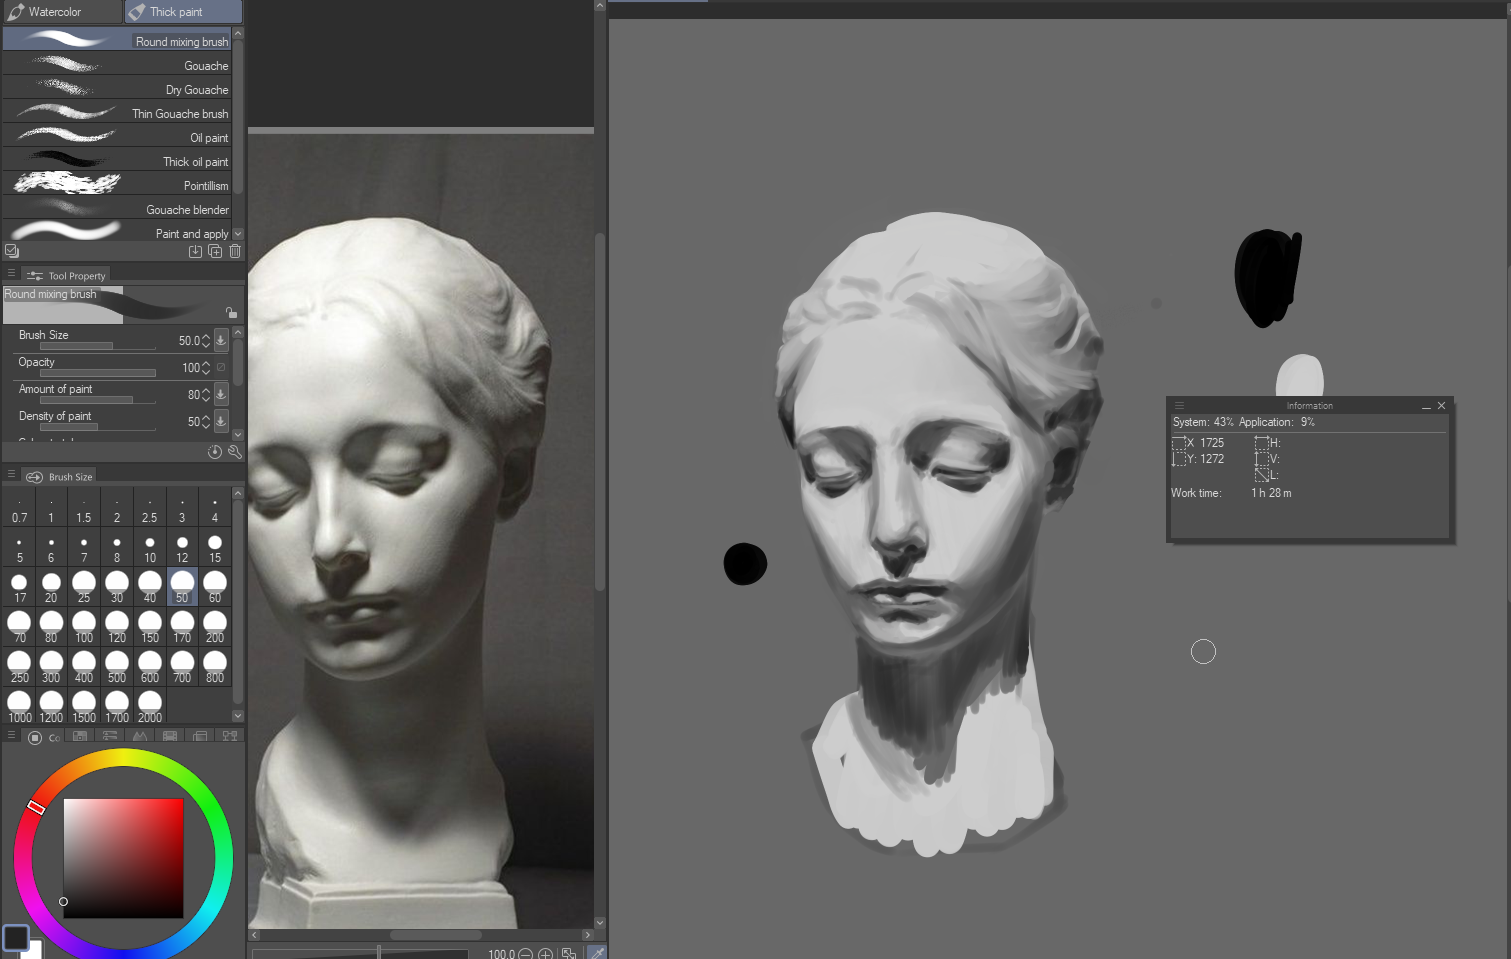
Task: Toggle the lock on Round mixing brush
Action: coord(231,312)
